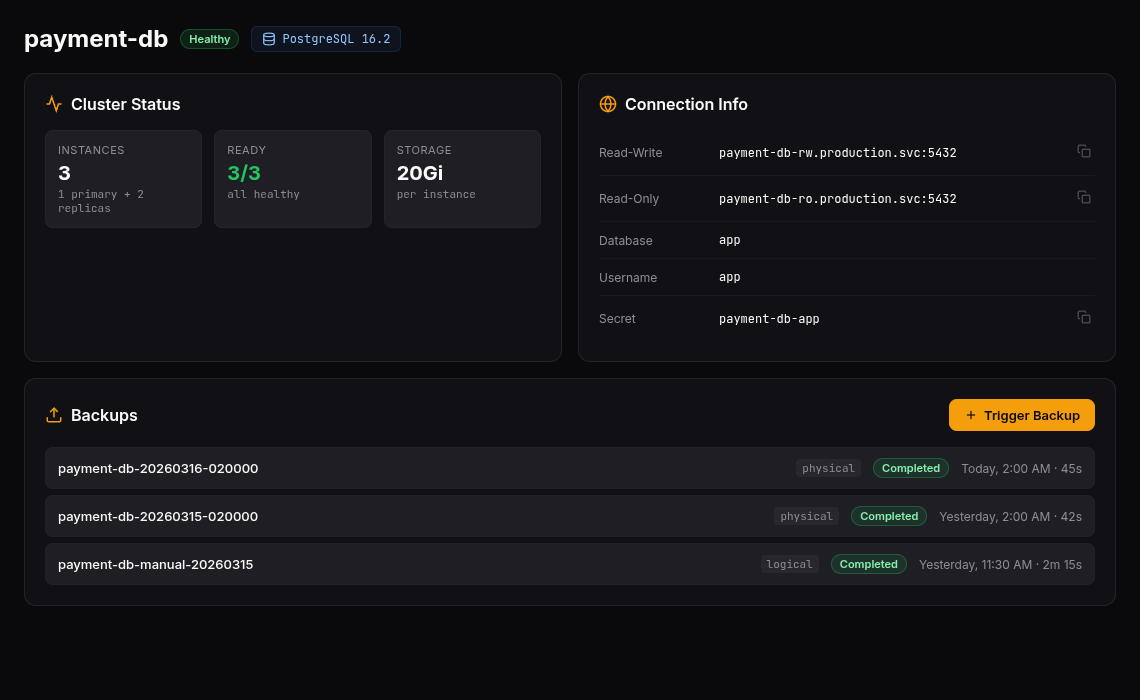The width and height of the screenshot is (1140, 700).
Task: Click the Read-Only label
Action: tap(629, 198)
